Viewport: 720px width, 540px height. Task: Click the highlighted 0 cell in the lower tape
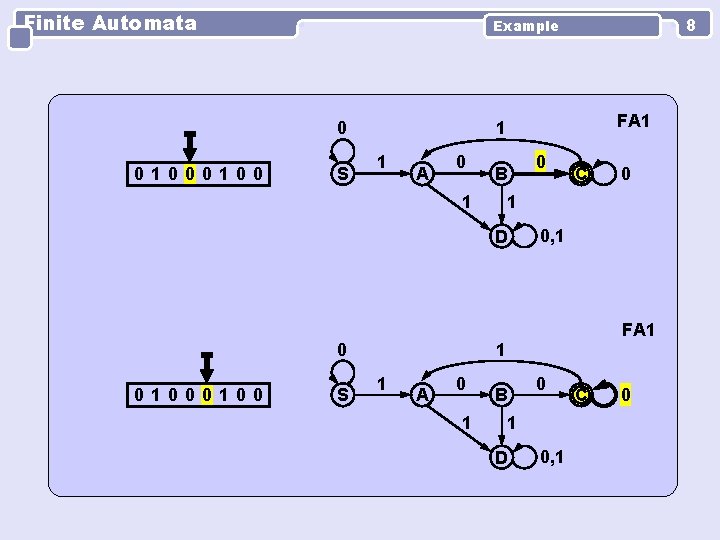[x=207, y=395]
